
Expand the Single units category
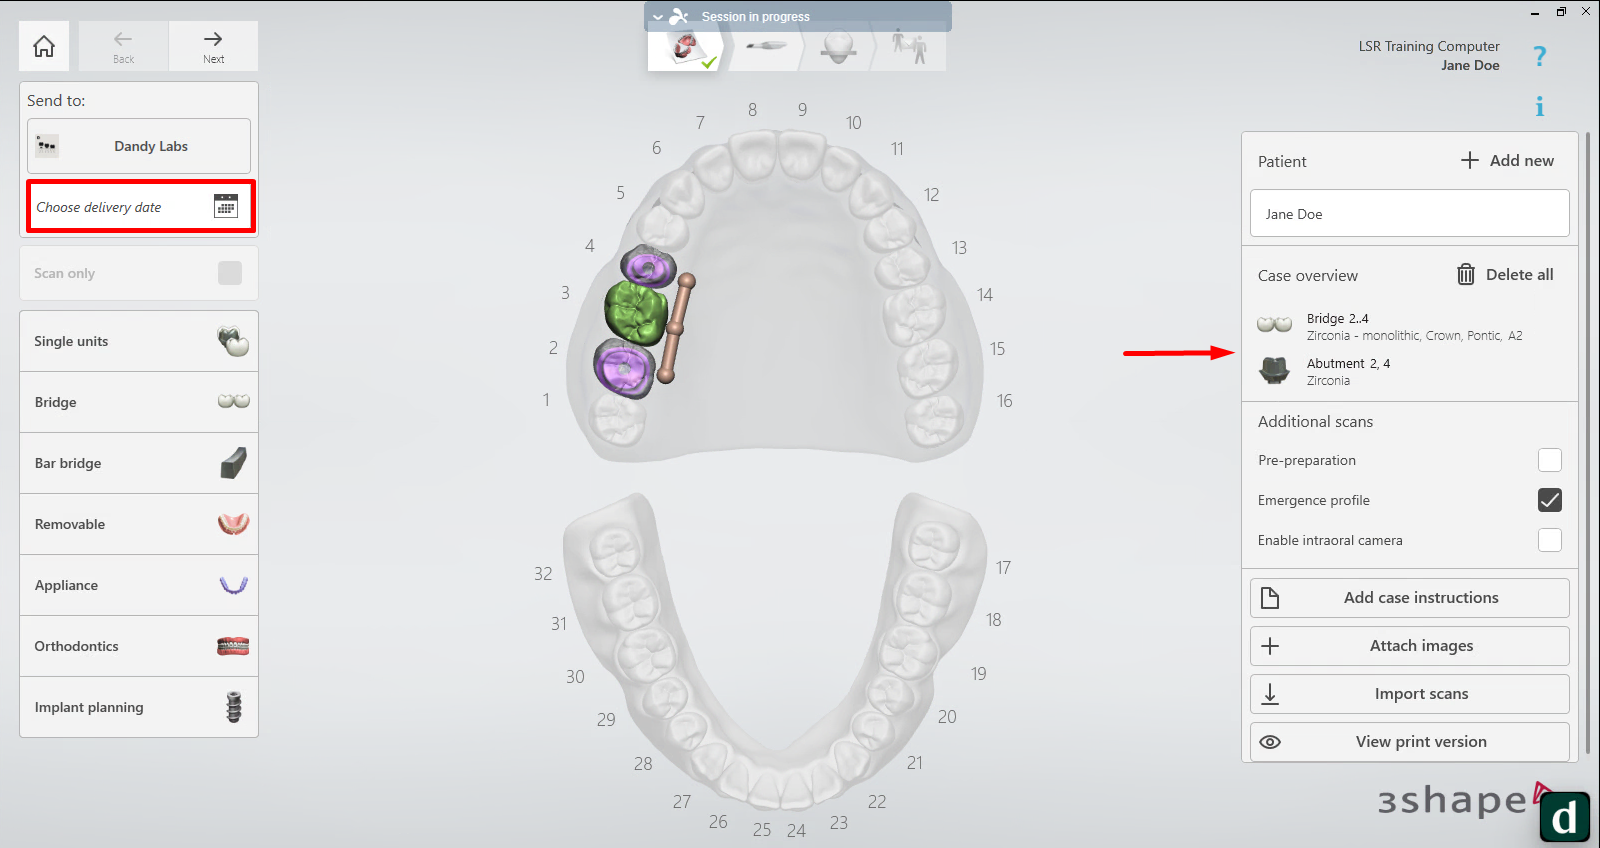(139, 341)
